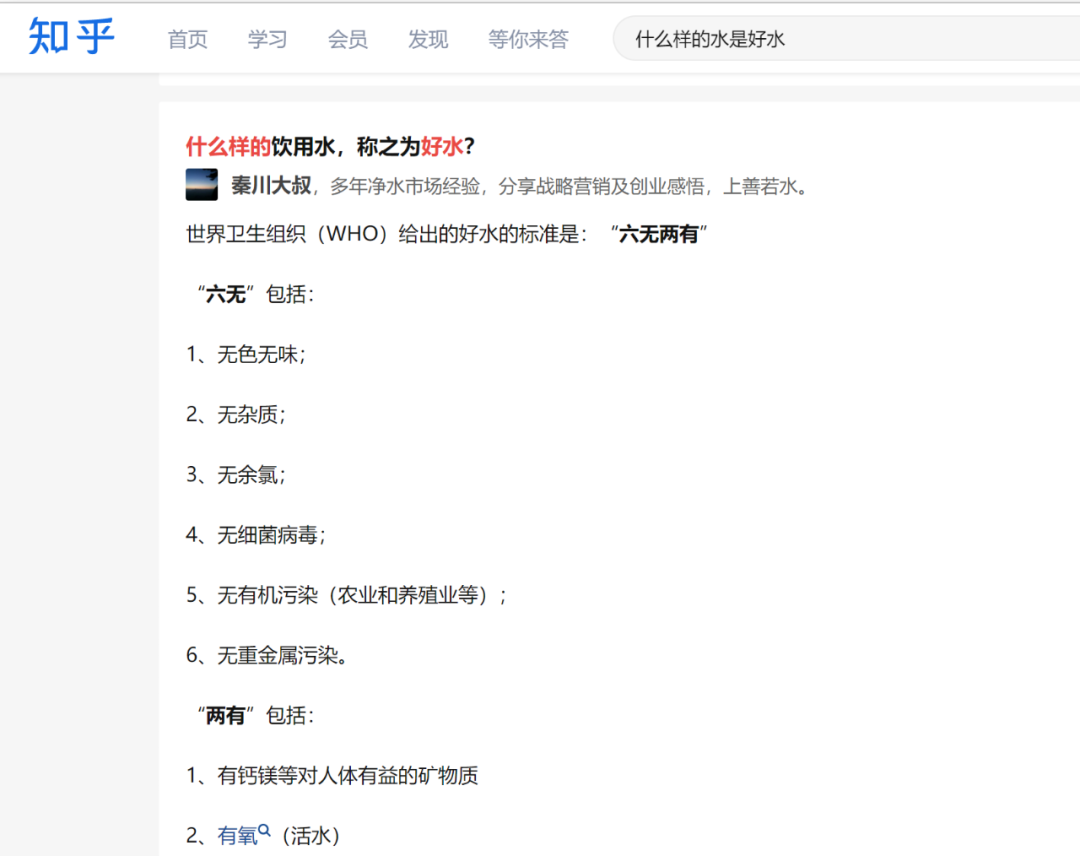Click the list item 3、无余氯
Screen dimensions: 1080x856
pyautogui.click(x=236, y=474)
